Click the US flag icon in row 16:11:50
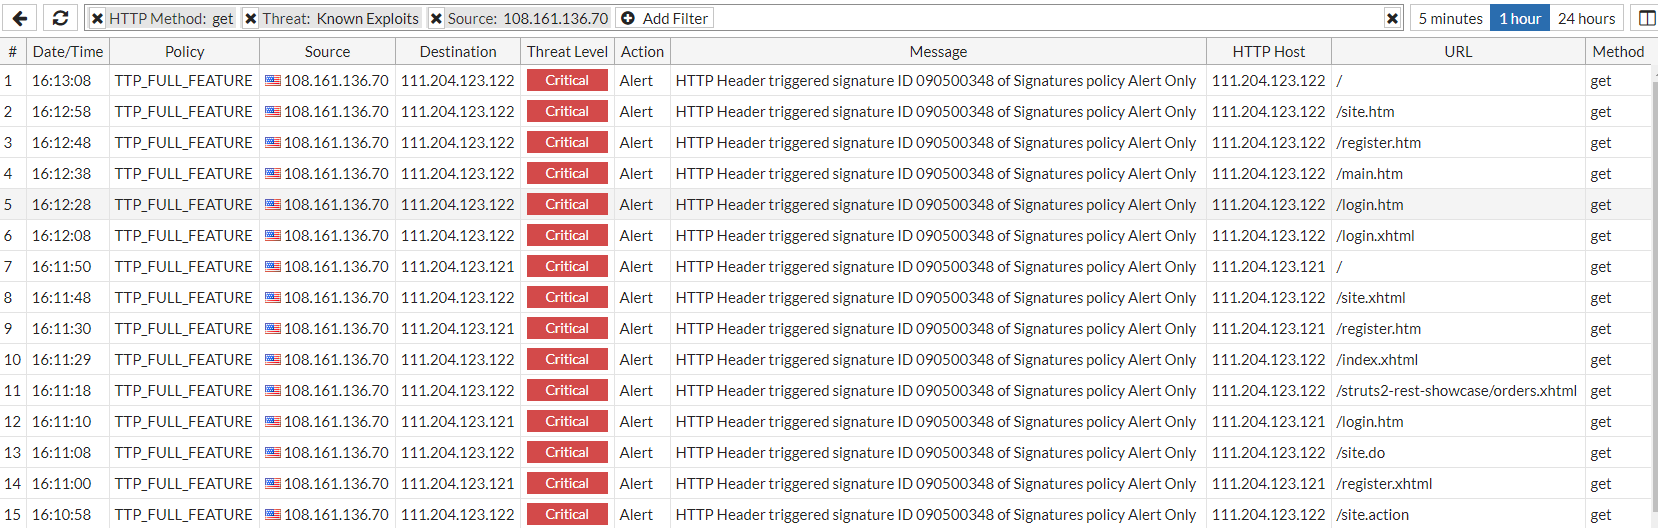 (x=273, y=267)
